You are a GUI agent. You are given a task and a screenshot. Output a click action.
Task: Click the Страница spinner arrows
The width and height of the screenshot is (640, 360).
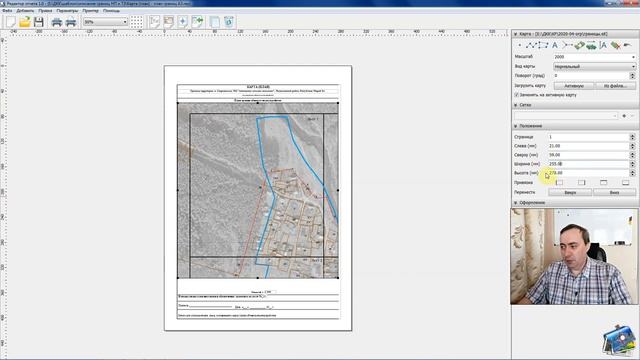[x=632, y=137]
